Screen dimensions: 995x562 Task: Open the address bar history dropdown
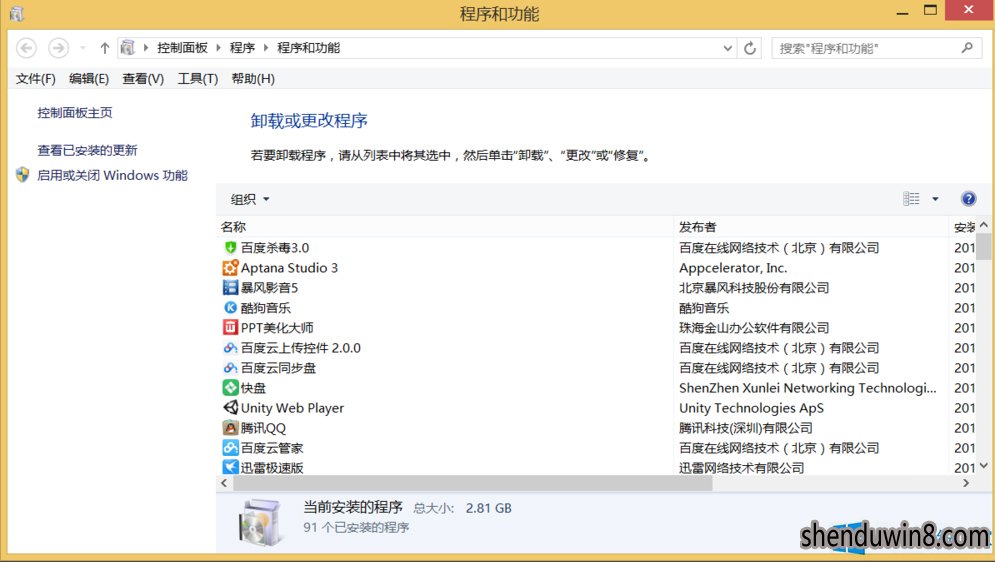(728, 48)
